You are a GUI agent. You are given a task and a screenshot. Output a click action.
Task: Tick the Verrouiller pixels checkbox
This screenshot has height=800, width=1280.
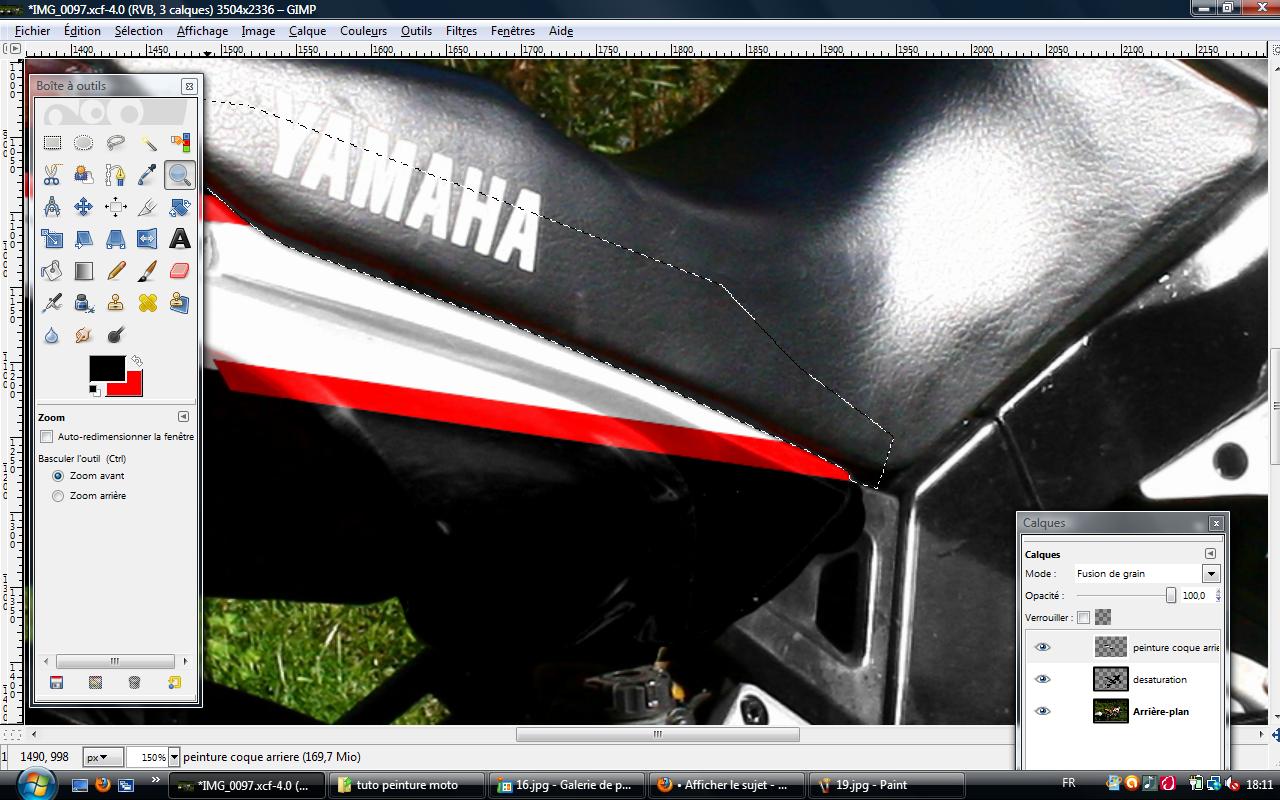tap(1083, 618)
